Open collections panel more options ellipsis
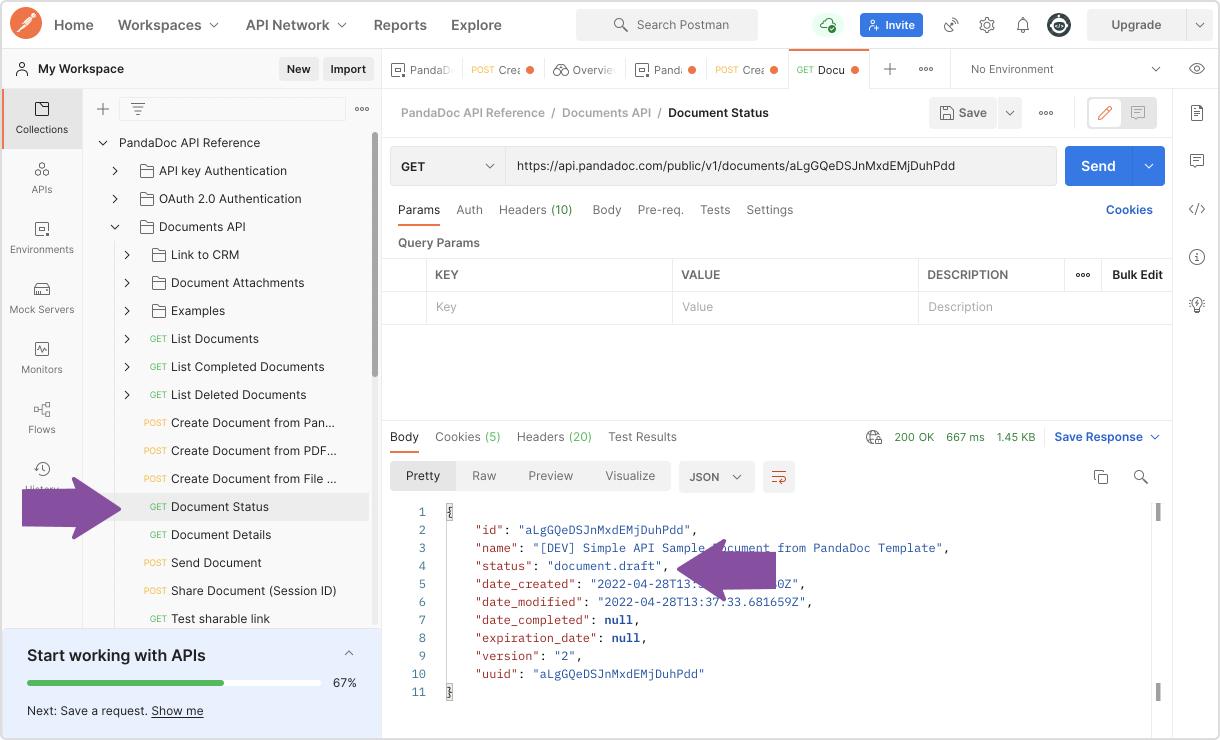 point(362,109)
